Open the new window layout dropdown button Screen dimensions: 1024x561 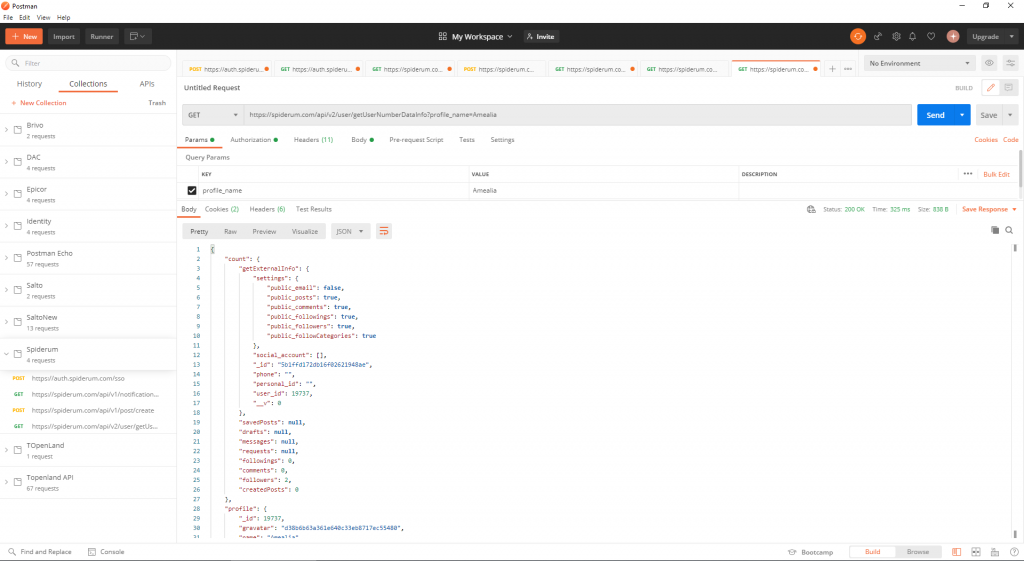pos(137,37)
